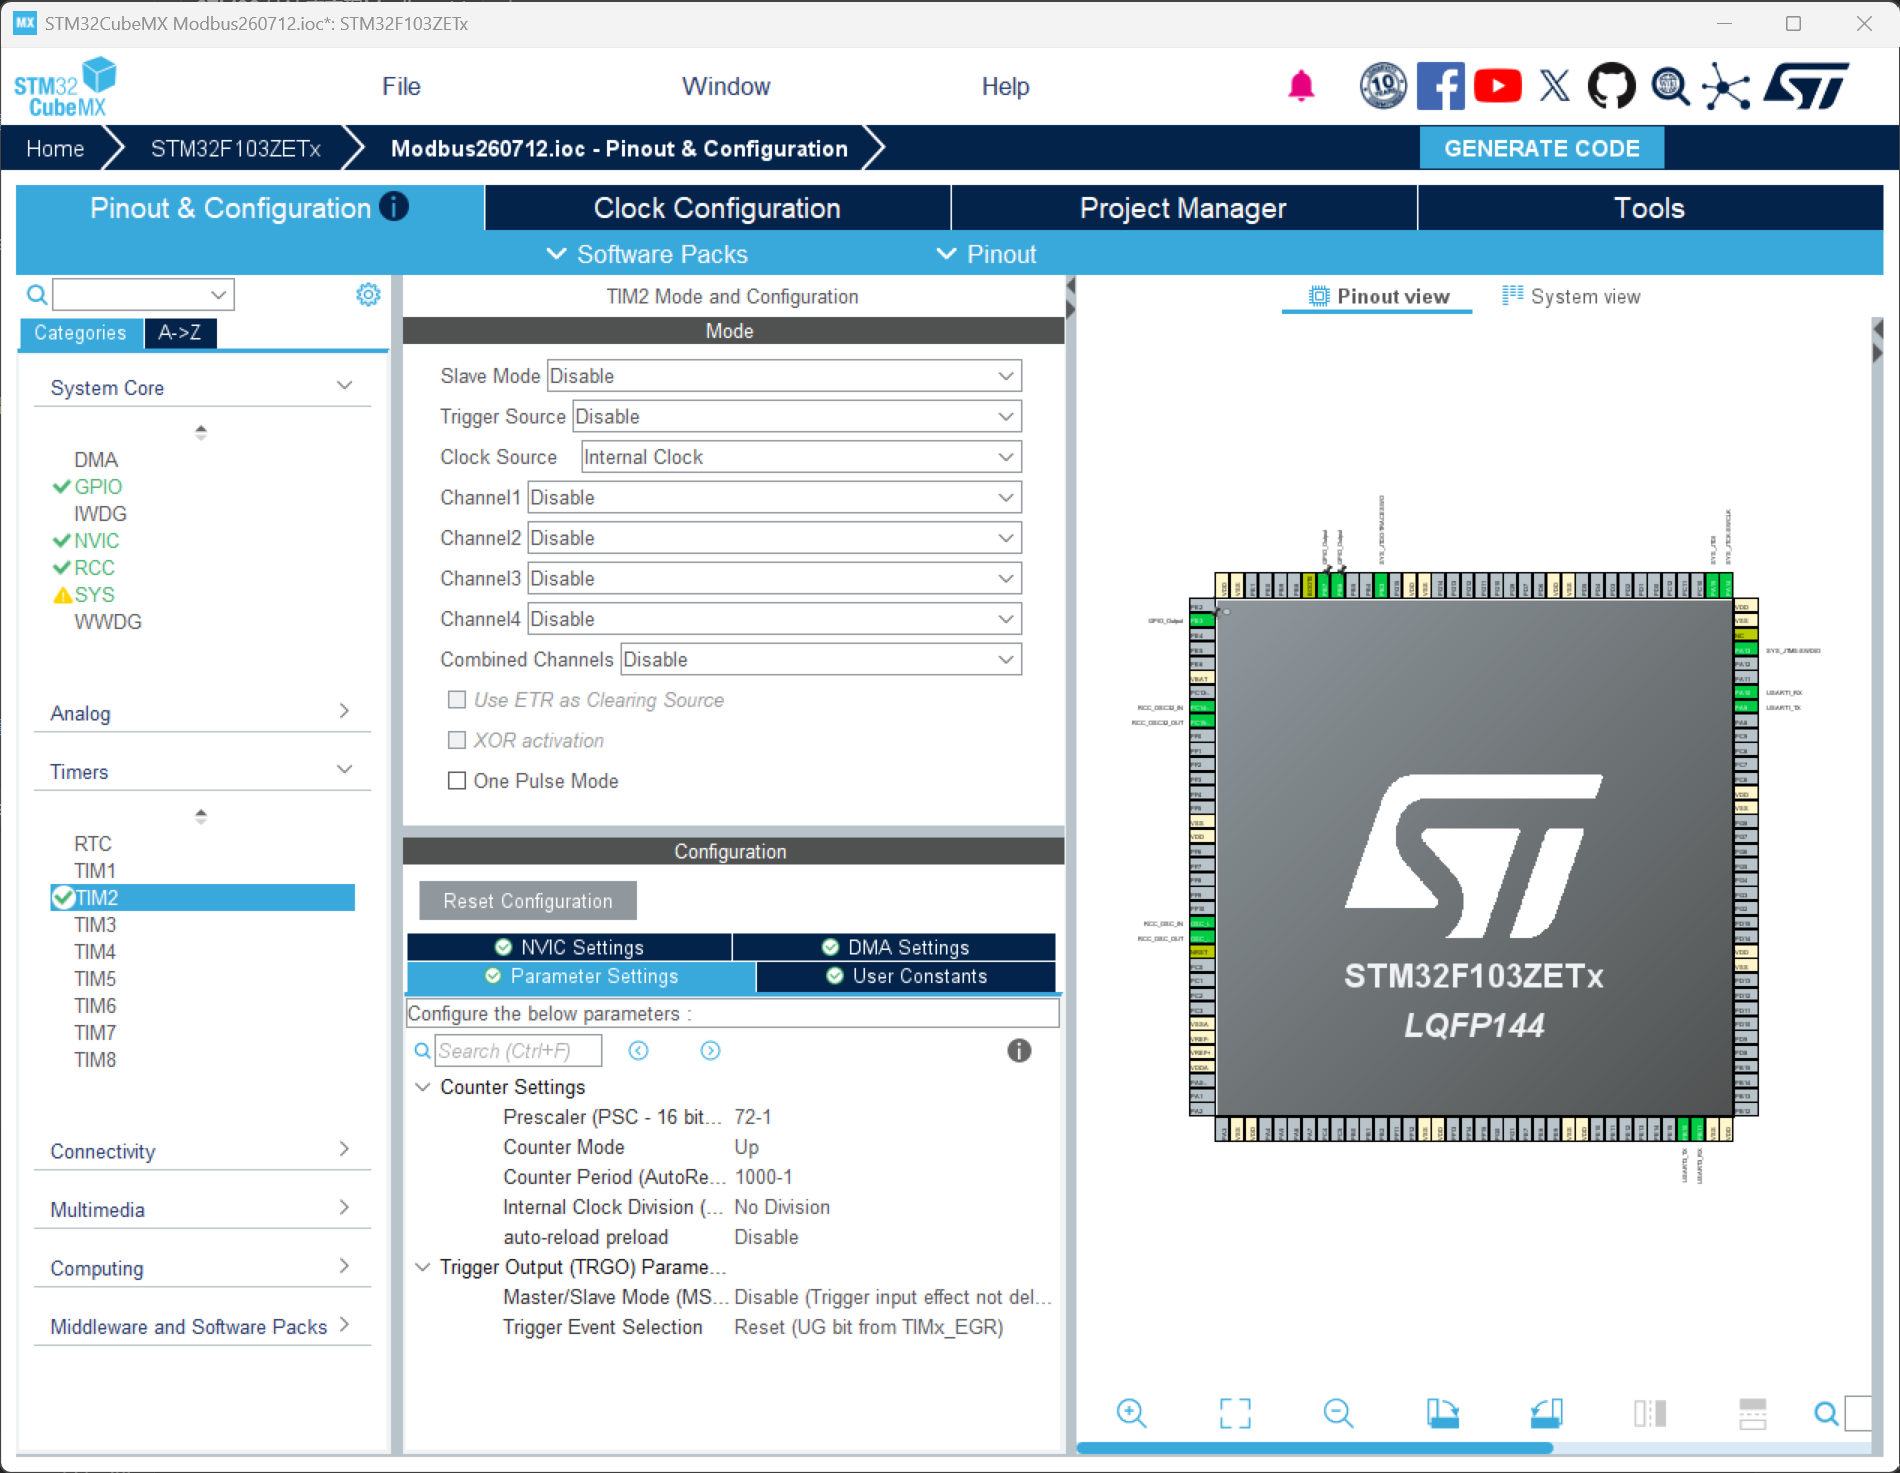Open the DMA Settings tab
Screen dimensions: 1900x1473
tap(895, 947)
